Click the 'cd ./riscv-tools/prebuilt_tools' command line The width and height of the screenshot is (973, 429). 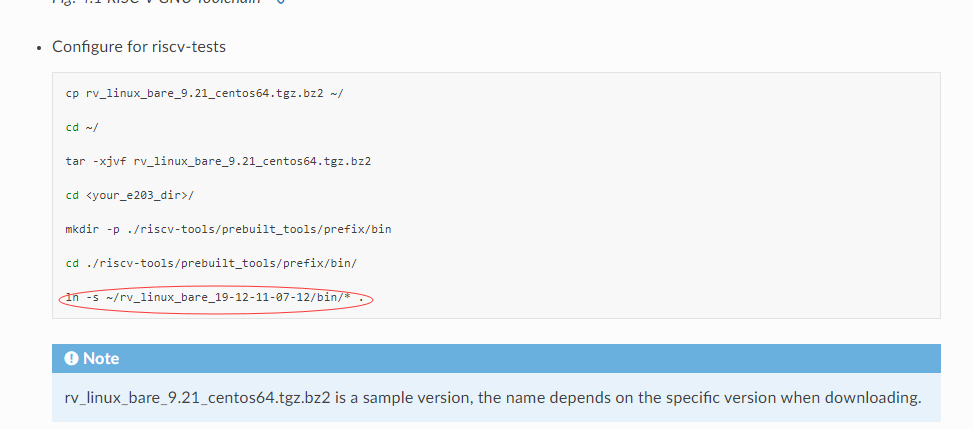(212, 263)
